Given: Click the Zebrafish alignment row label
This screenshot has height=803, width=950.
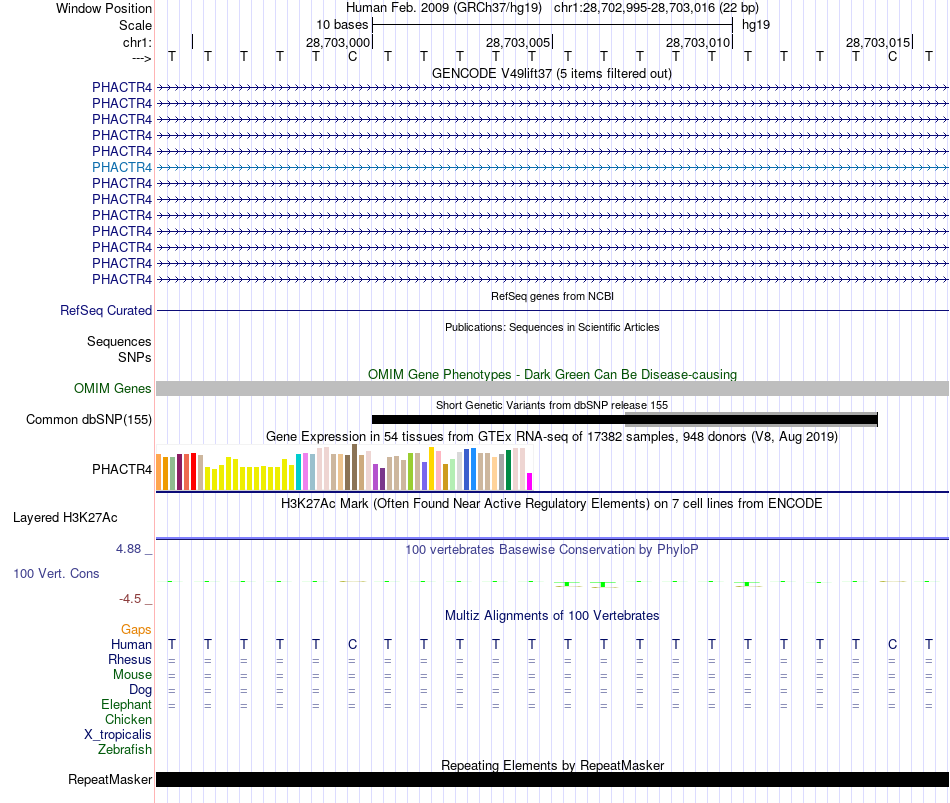Looking at the screenshot, I should click(125, 750).
